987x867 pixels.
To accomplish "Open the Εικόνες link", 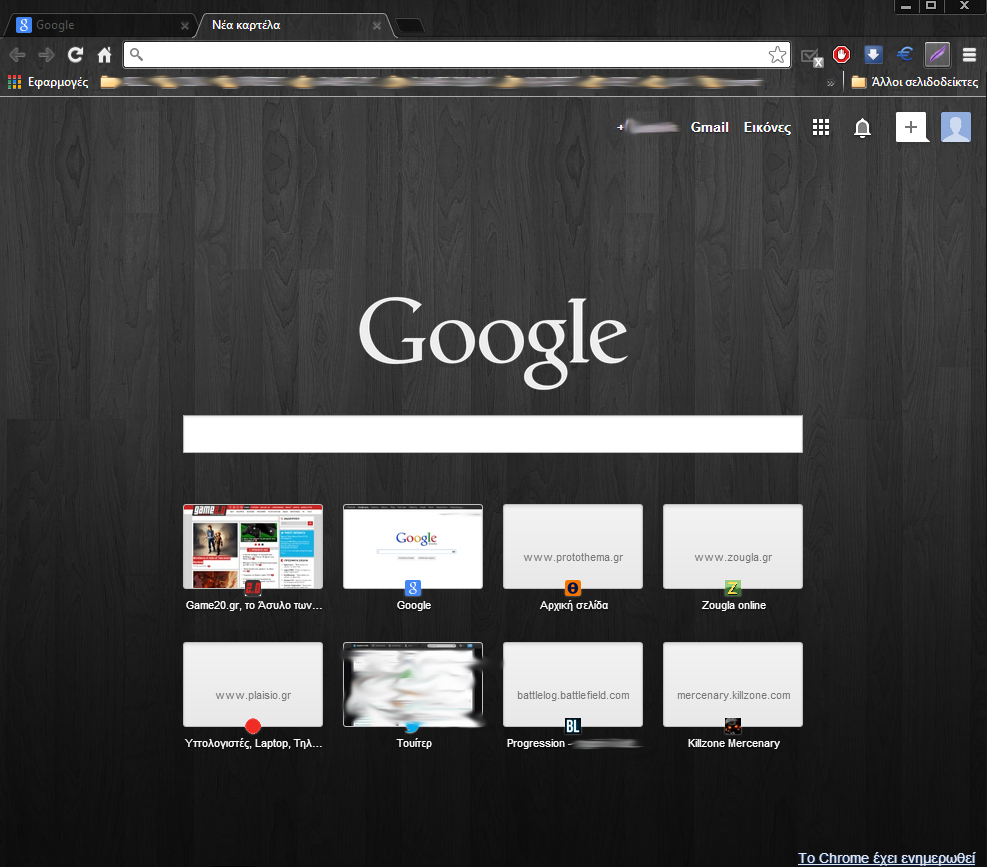I will 767,127.
